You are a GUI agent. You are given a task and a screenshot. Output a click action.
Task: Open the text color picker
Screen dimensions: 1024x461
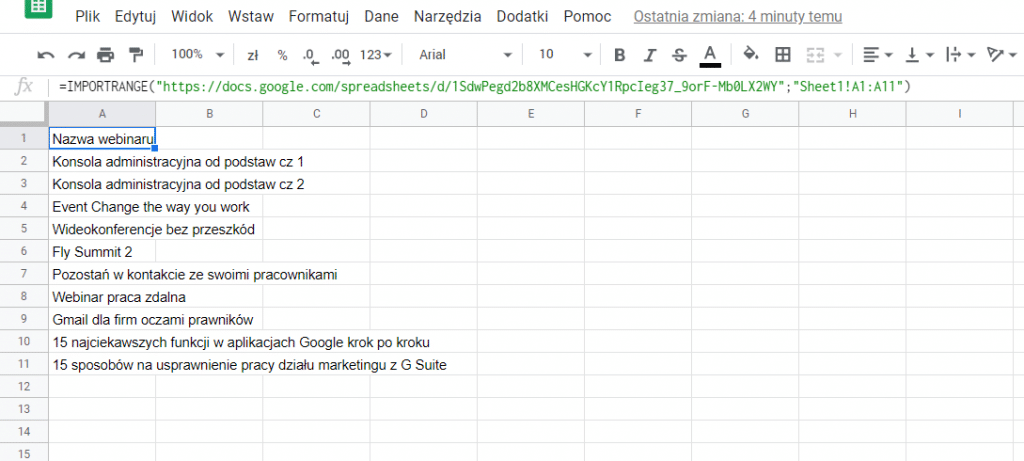click(710, 55)
